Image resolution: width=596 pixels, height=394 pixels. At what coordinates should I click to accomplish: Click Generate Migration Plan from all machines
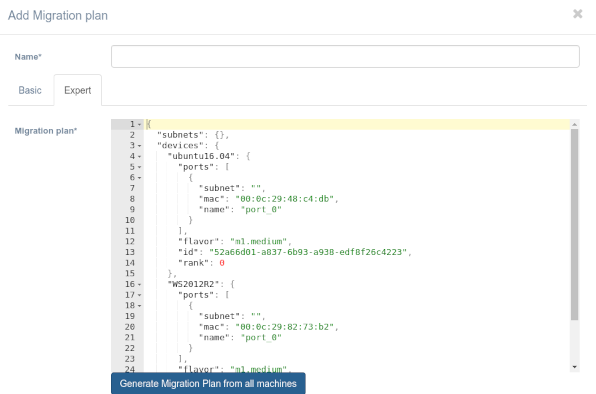click(208, 383)
